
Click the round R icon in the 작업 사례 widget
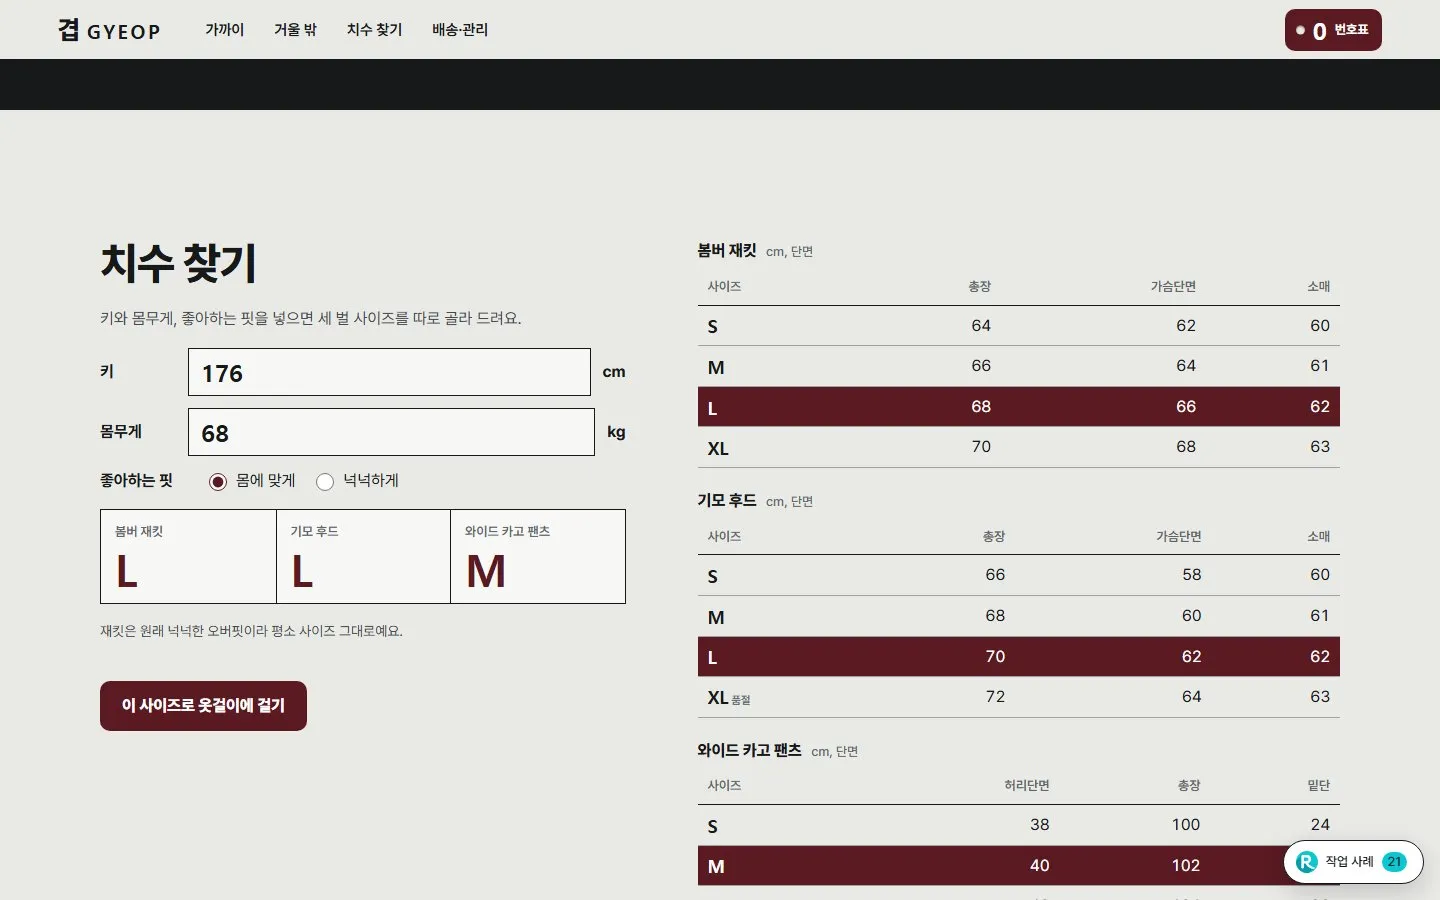[1307, 862]
